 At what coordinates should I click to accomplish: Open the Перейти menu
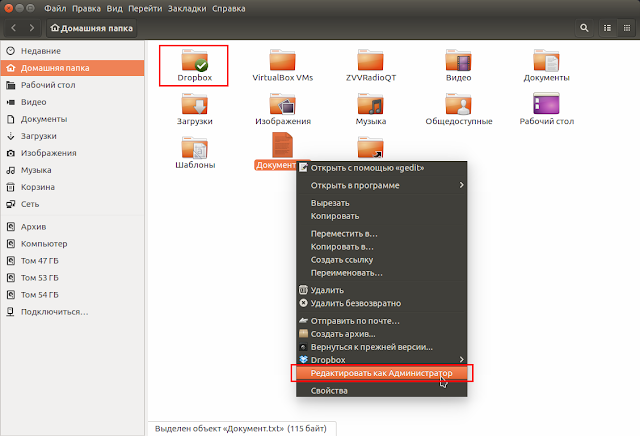[145, 8]
